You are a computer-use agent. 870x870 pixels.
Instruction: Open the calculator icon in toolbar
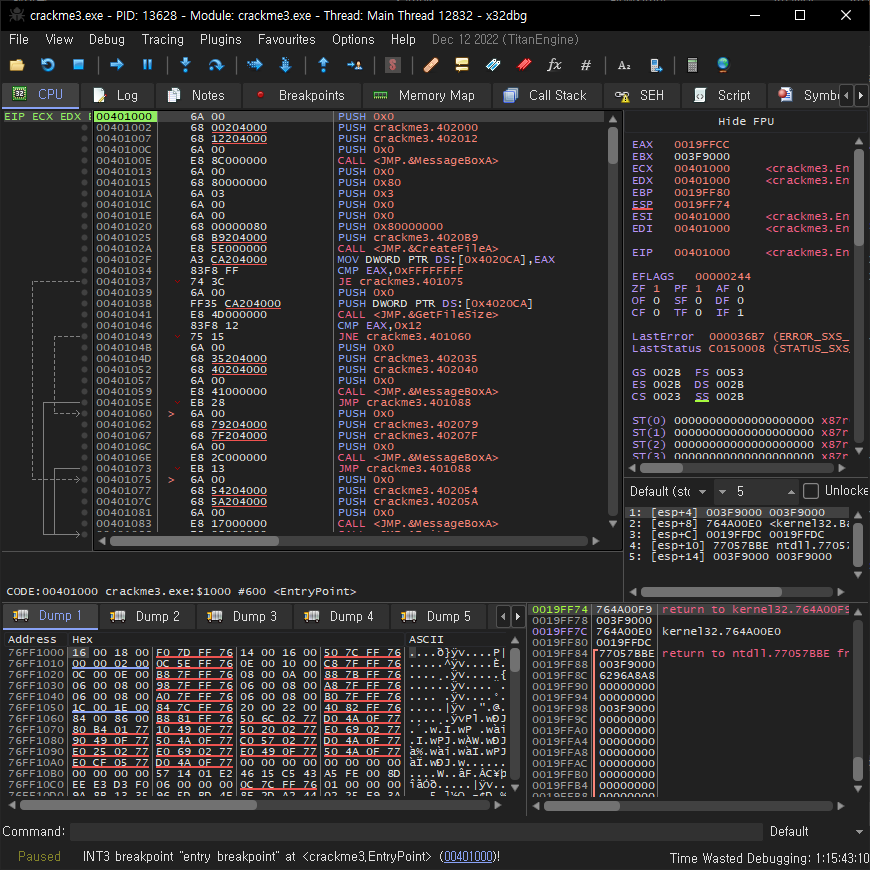click(691, 65)
